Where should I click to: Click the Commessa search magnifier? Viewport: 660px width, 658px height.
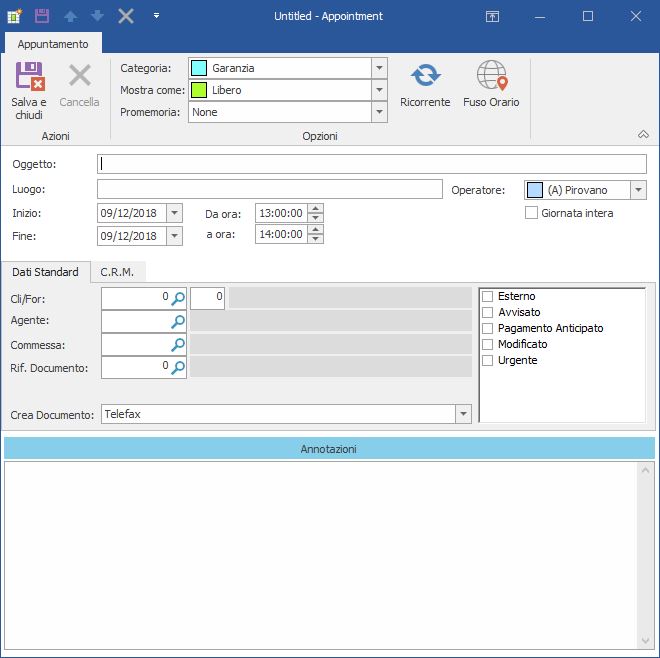point(178,344)
